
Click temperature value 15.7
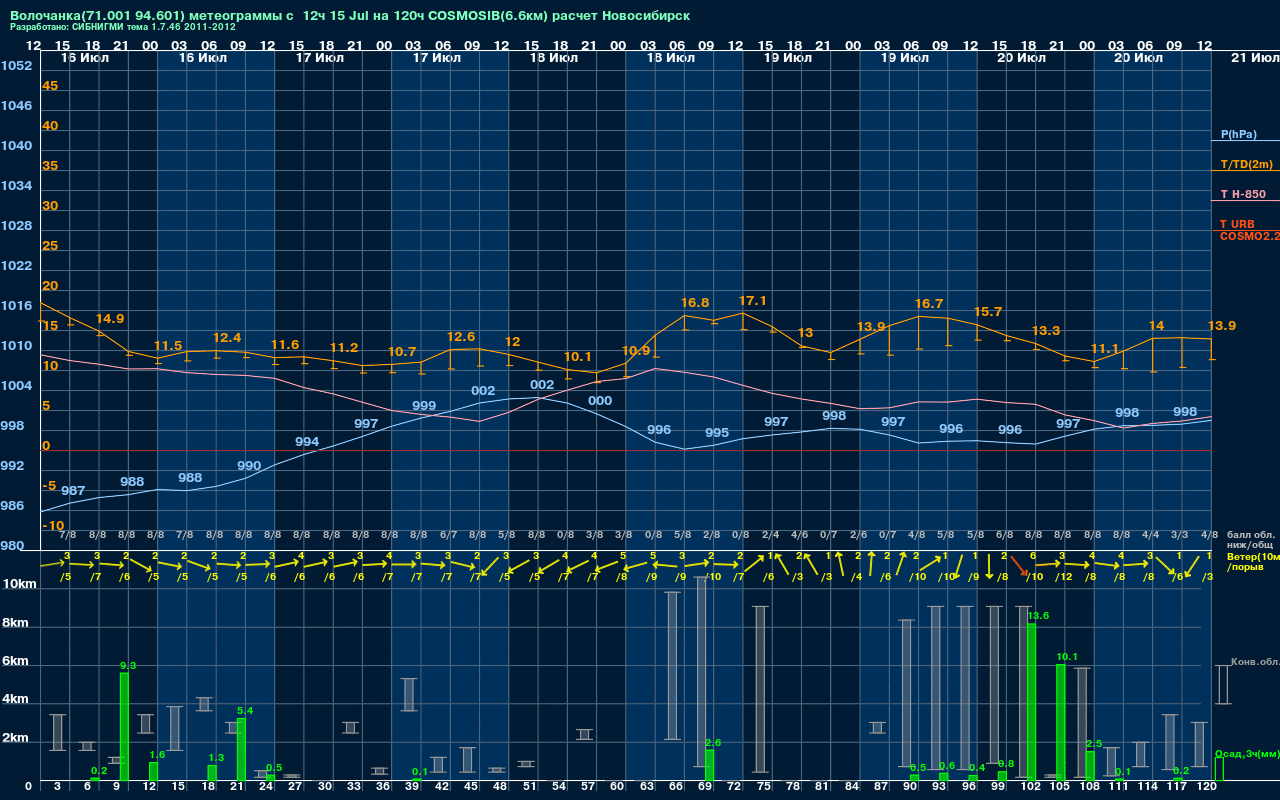click(x=988, y=312)
